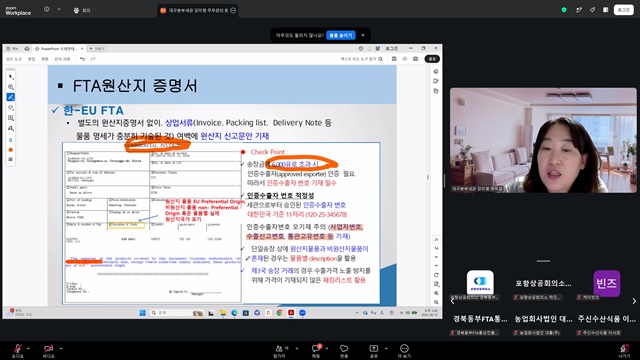The image size is (640, 360).
Task: Click the Share screen icon
Action: 373,350
